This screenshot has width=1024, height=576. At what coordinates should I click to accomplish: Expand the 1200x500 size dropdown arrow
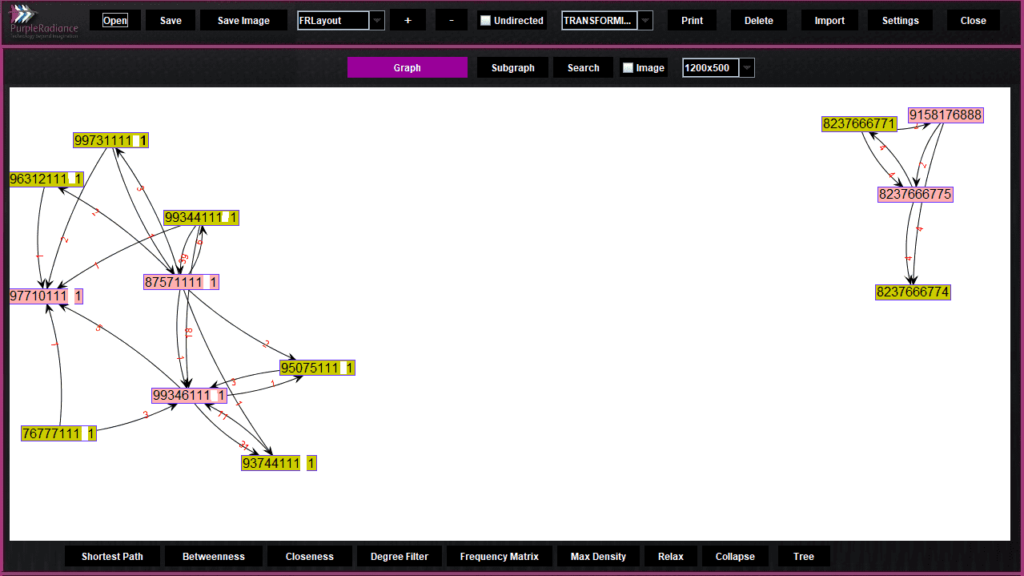[x=747, y=68]
